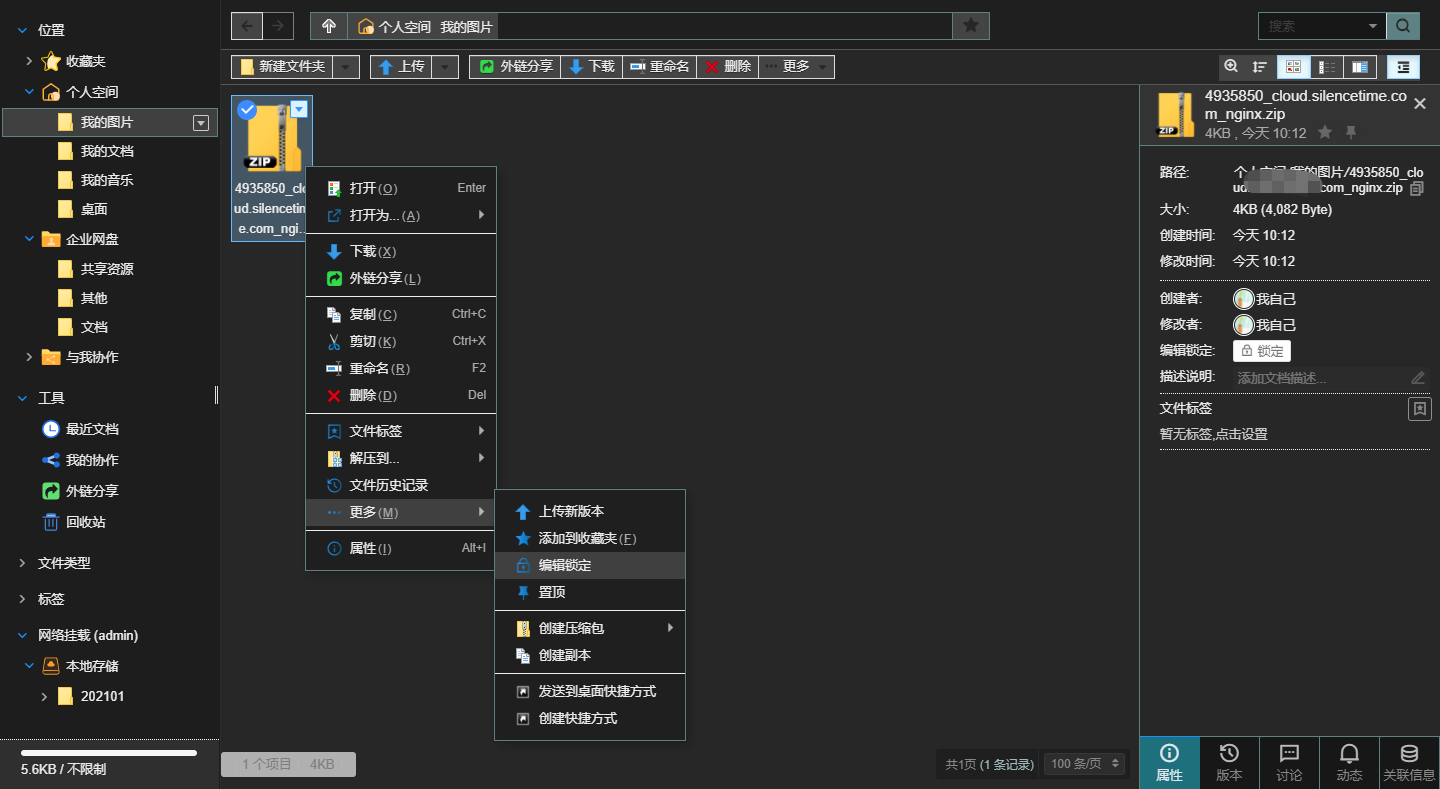Star the file using the favorite icon
The image size is (1440, 789).
click(1325, 131)
